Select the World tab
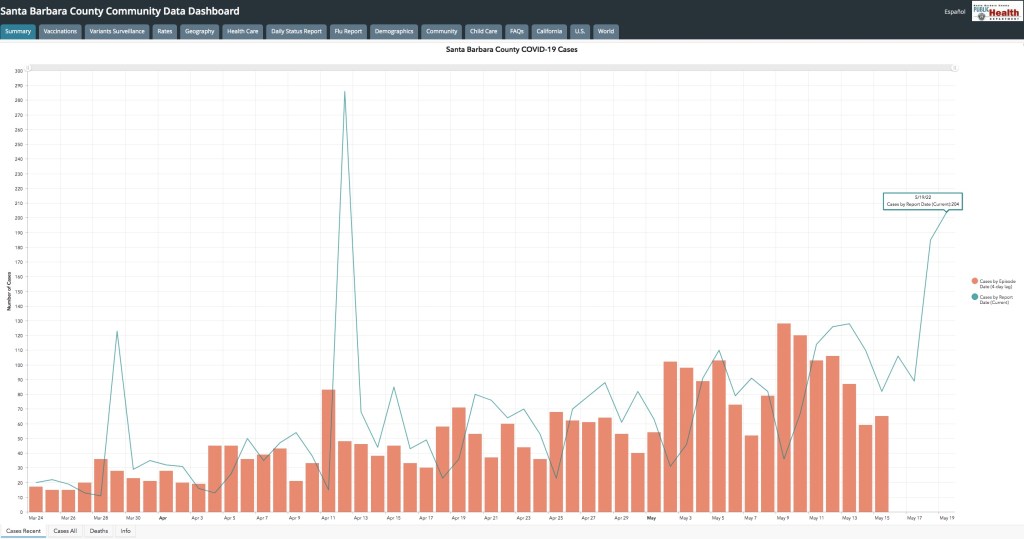The height and width of the screenshot is (539, 1024). click(606, 31)
